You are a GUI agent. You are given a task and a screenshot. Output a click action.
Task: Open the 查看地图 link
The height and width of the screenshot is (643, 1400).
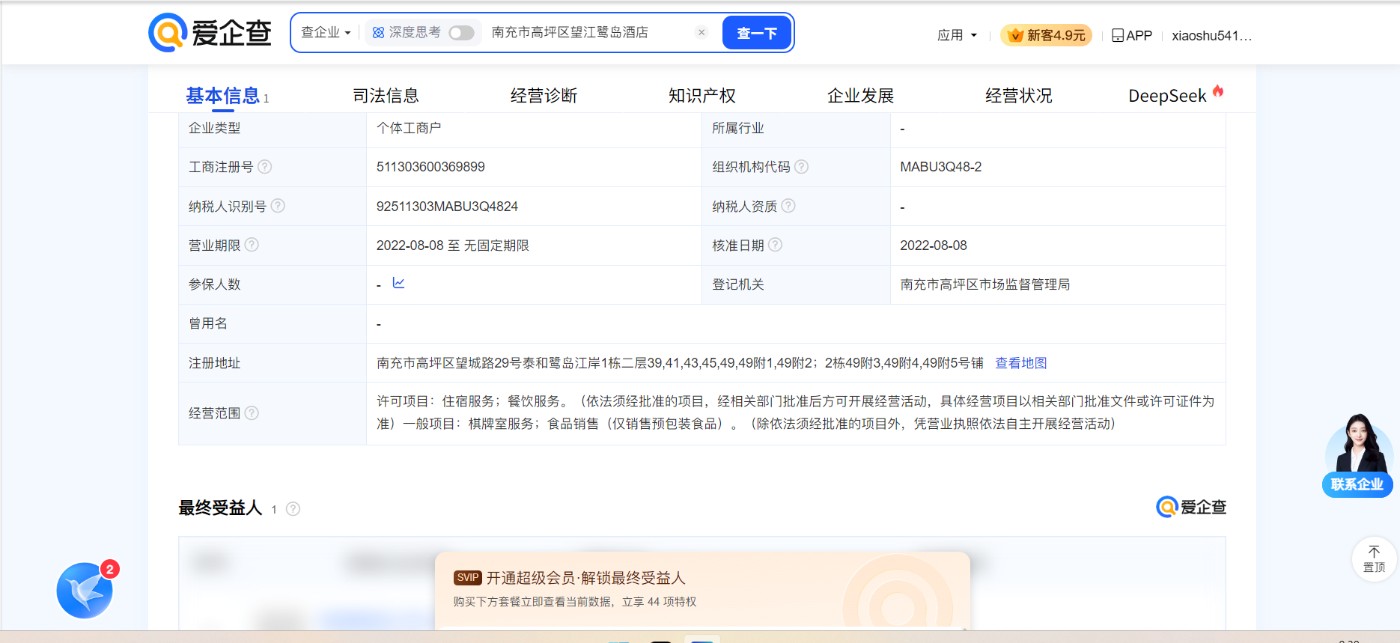(1021, 363)
